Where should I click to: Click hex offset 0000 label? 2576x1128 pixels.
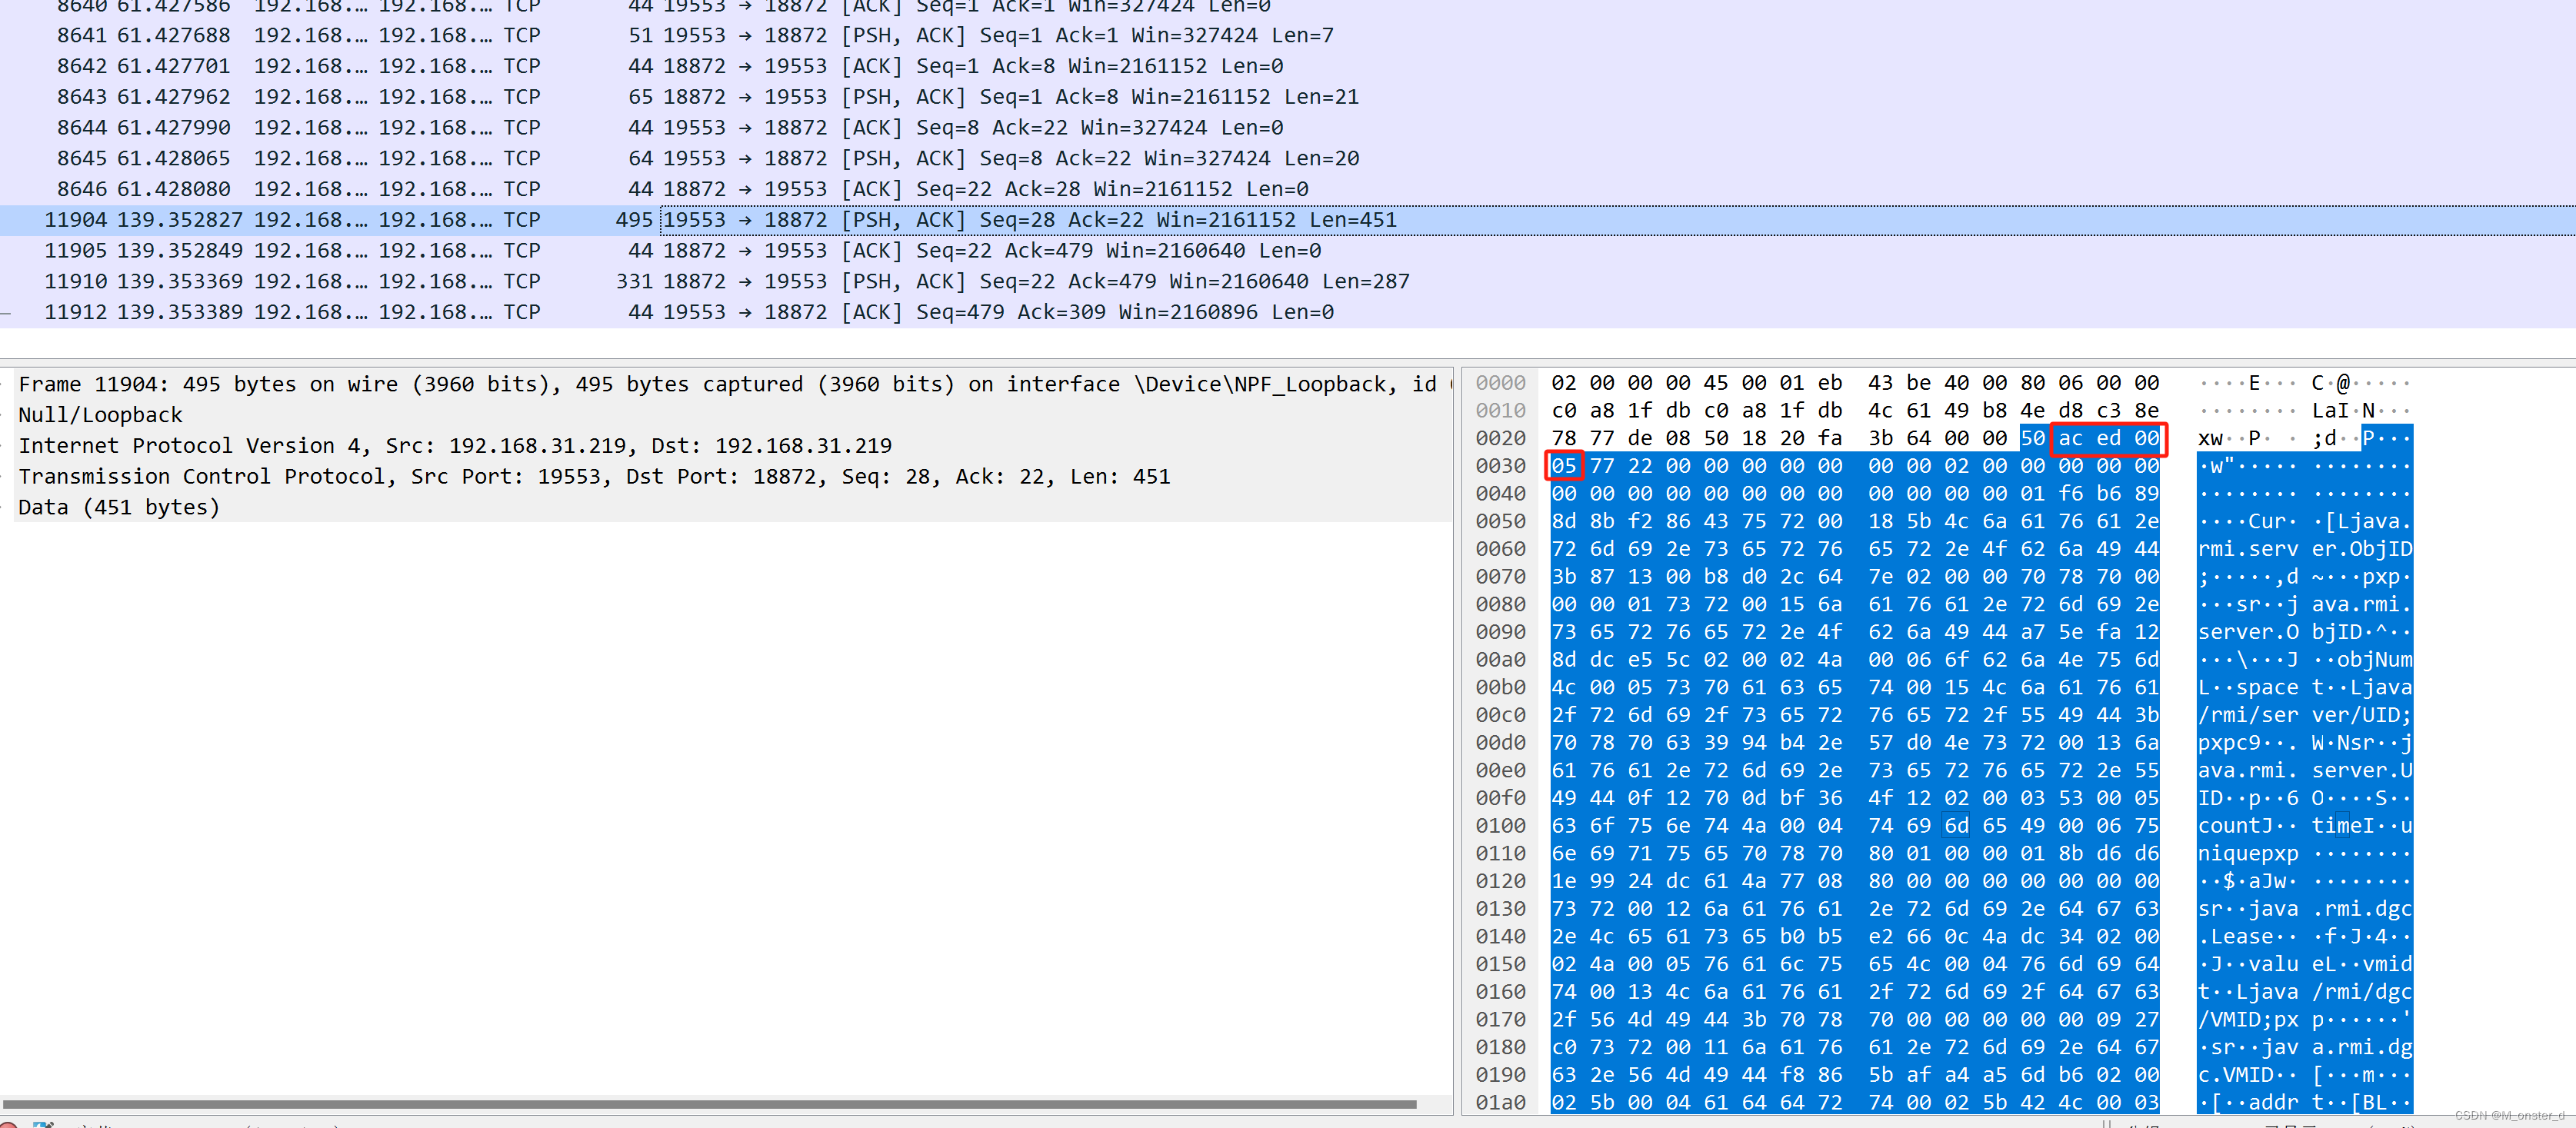(1500, 383)
